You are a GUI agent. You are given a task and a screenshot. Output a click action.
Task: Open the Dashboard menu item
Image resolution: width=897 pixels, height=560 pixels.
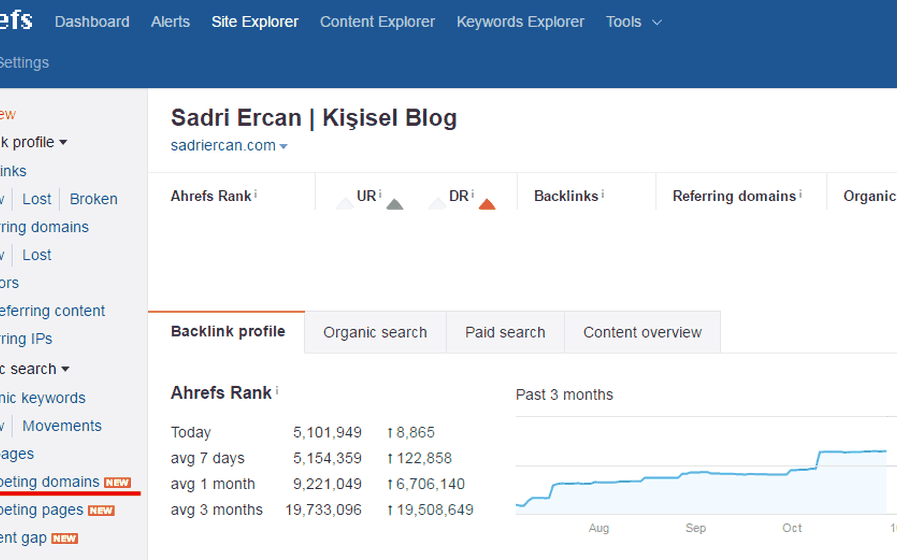[92, 22]
